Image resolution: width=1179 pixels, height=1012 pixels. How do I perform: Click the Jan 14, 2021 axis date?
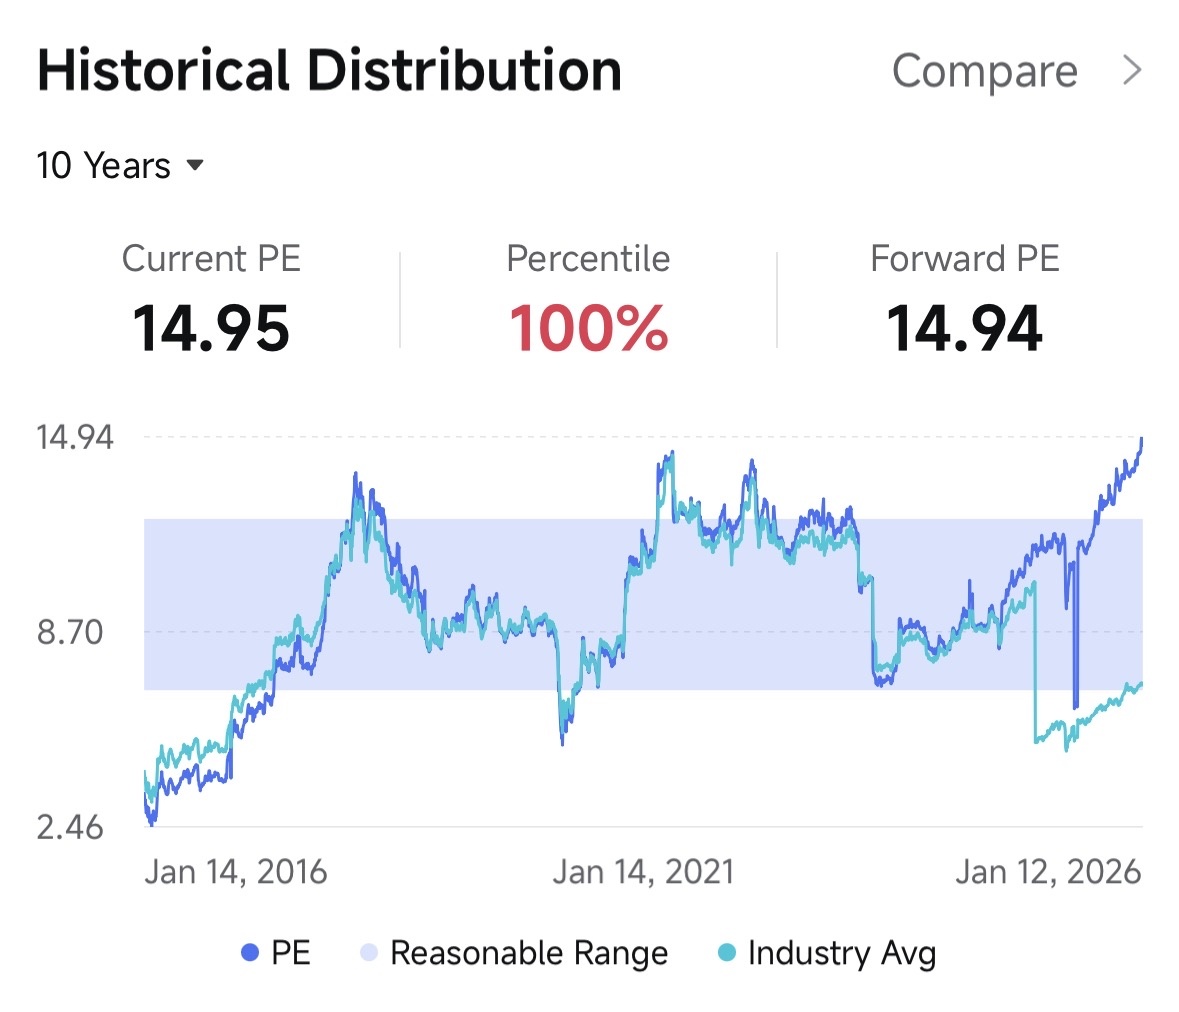(643, 872)
